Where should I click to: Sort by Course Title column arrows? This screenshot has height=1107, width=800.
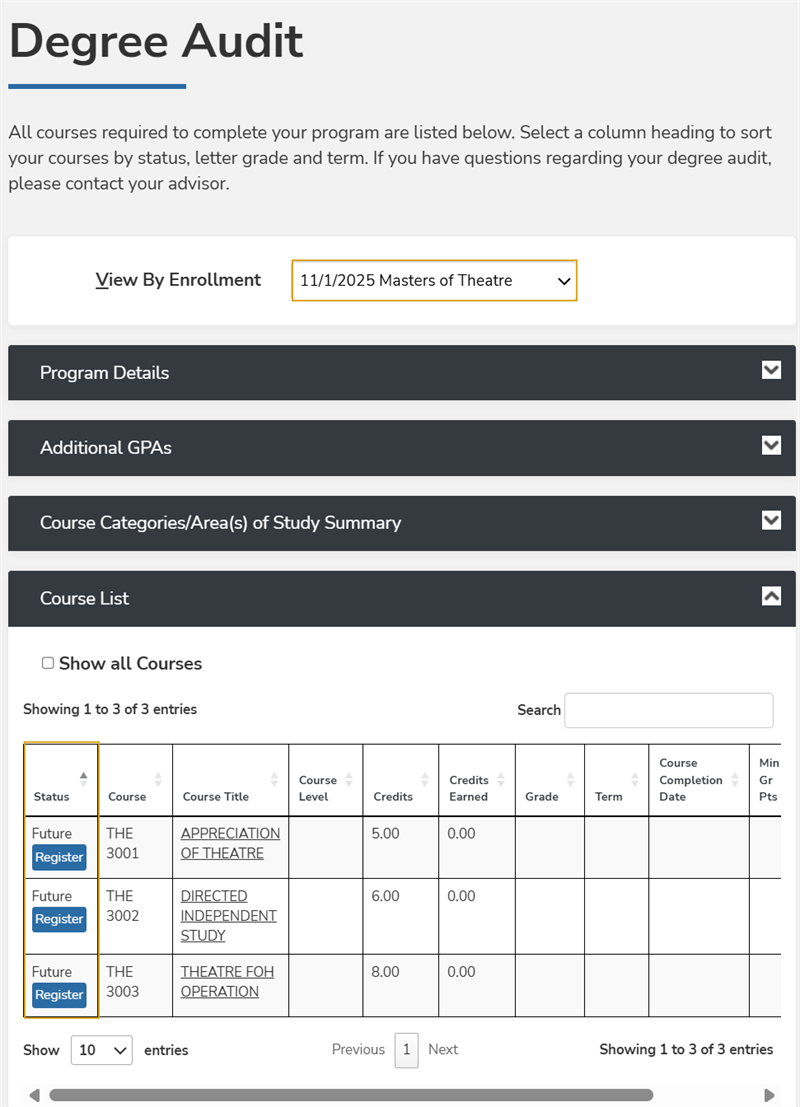274,779
